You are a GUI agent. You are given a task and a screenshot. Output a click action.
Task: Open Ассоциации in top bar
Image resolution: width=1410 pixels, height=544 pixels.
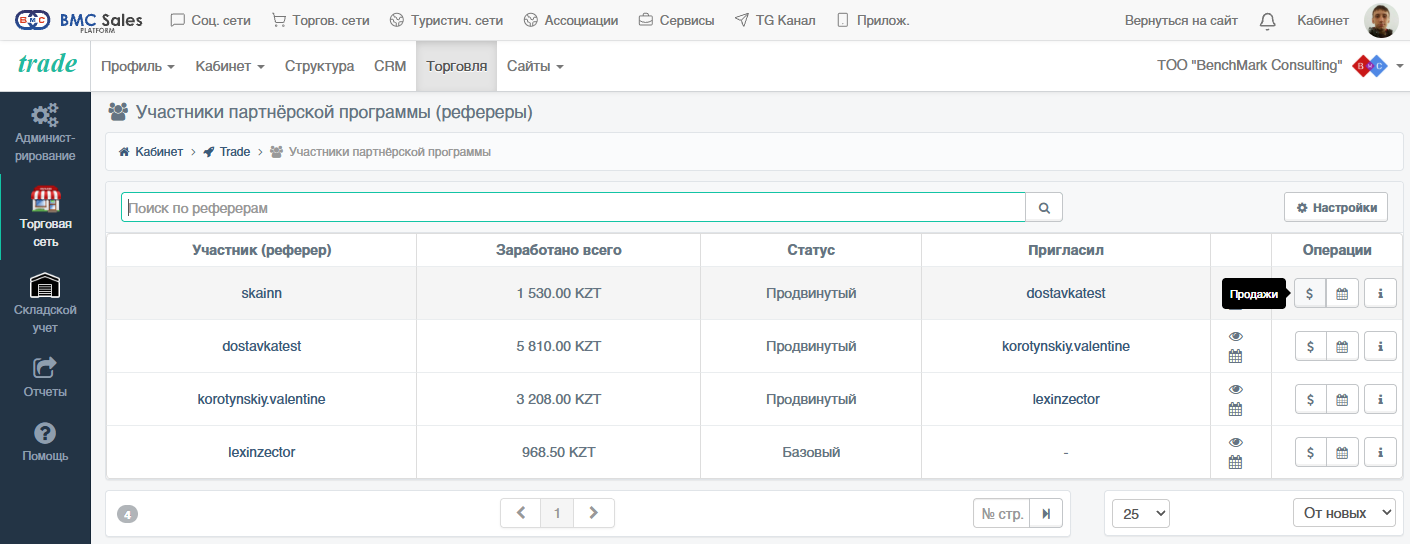pyautogui.click(x=570, y=20)
